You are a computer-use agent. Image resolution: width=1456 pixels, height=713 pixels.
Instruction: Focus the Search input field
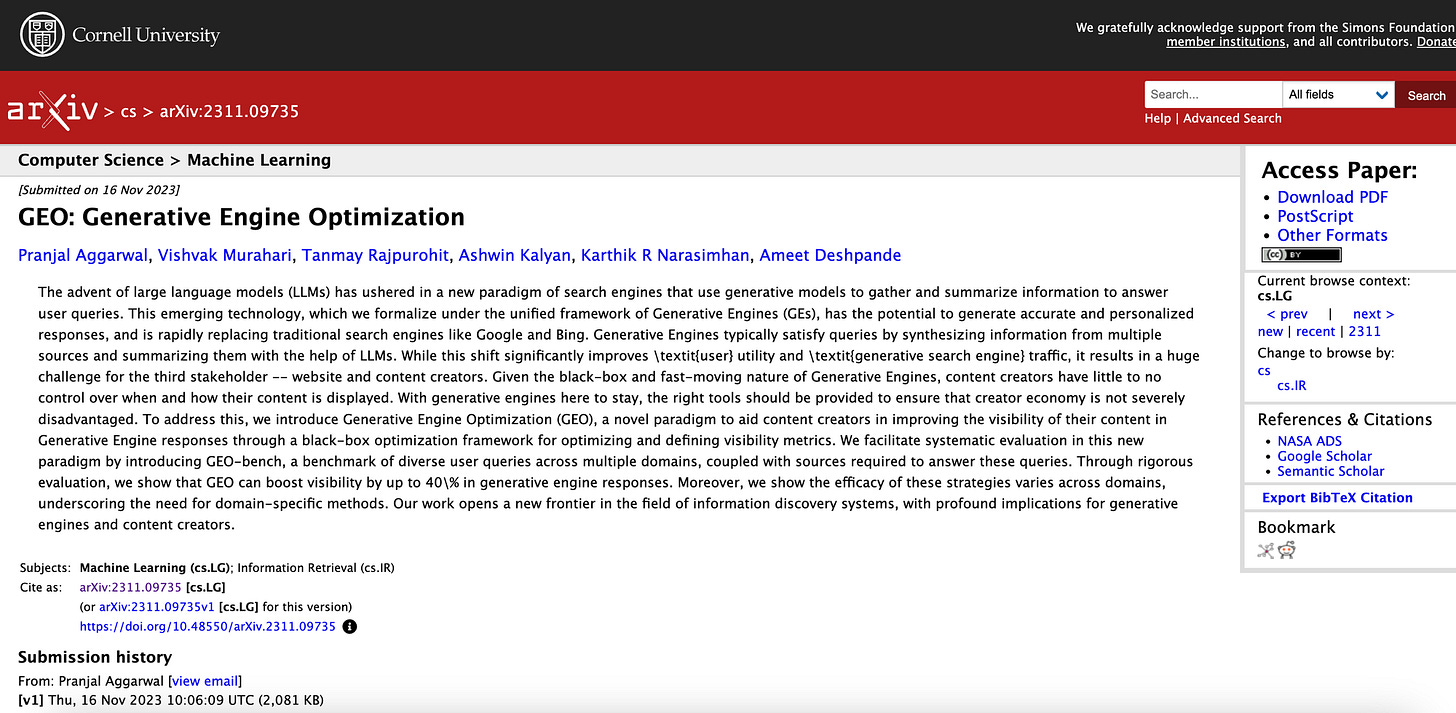[1213, 95]
